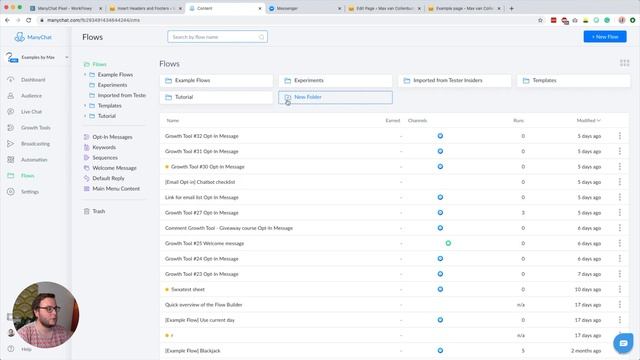
Task: Open the Tutorial folder card
Action: 216,97
